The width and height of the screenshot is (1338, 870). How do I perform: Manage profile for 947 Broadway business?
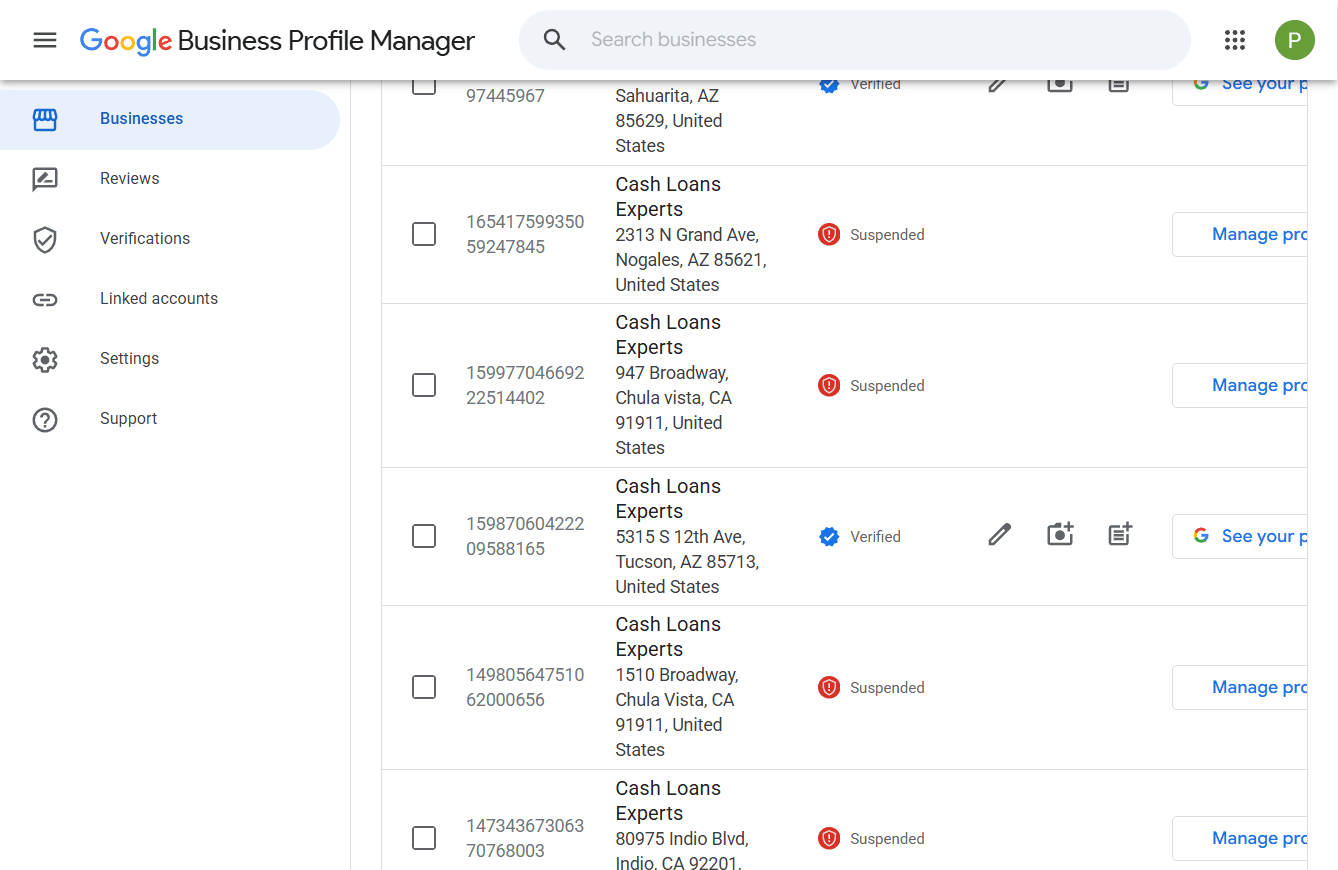tap(1240, 385)
